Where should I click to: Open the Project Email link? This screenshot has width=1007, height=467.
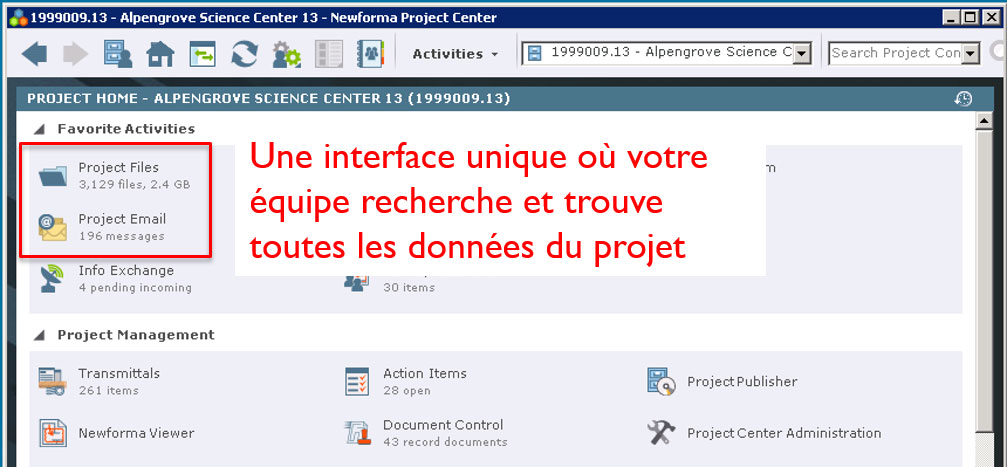point(122,219)
